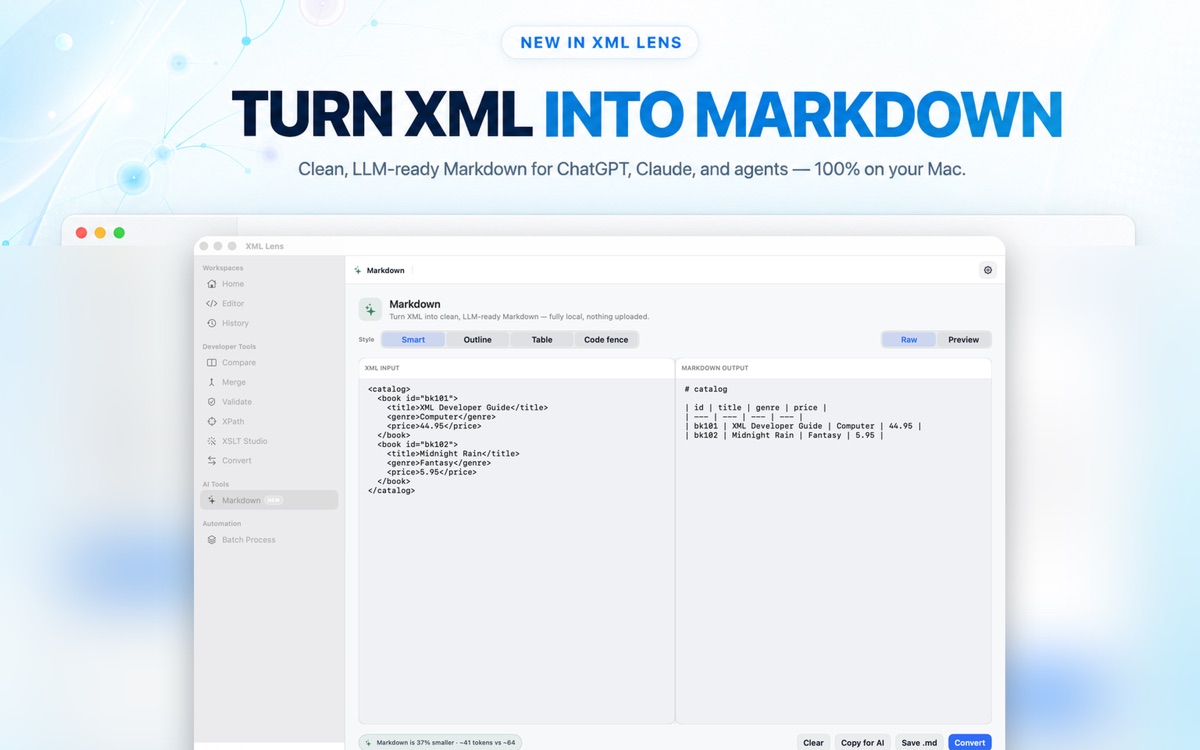Click the green zoom button of the background window

tap(119, 233)
